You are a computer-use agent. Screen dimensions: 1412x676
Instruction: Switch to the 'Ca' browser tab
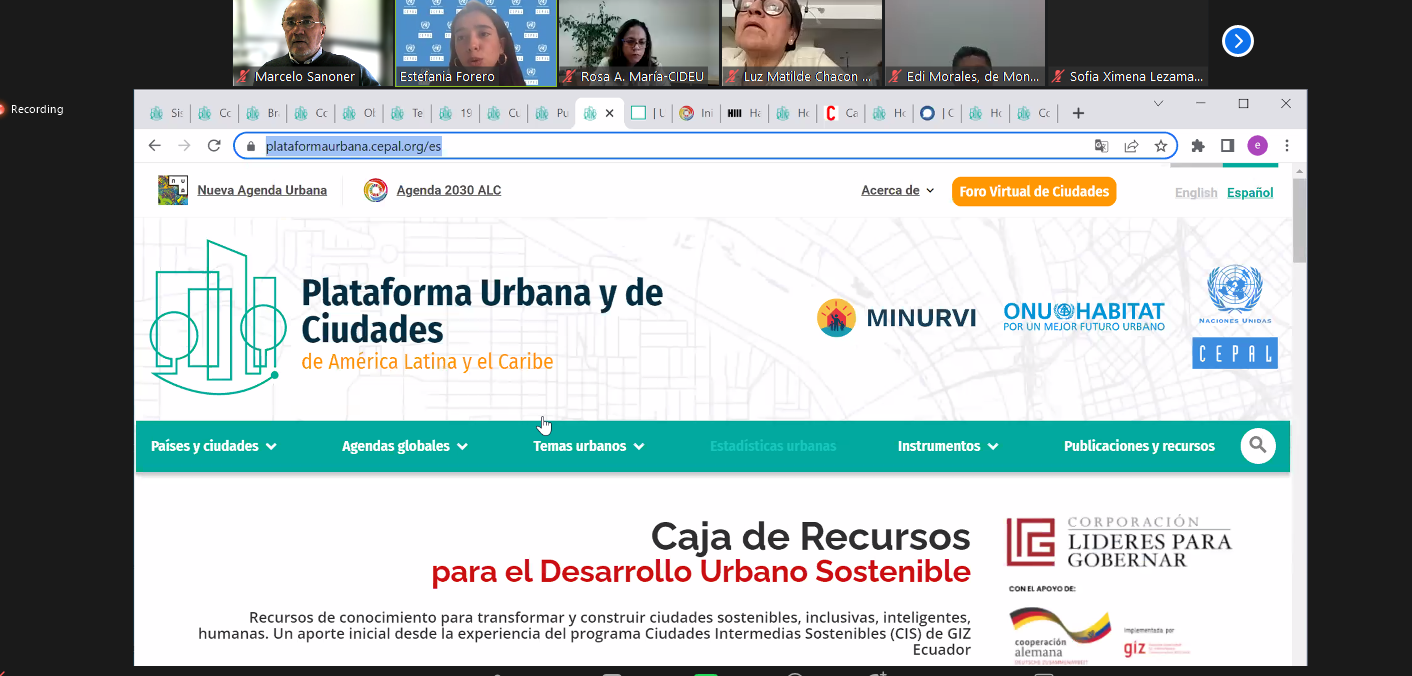click(841, 113)
